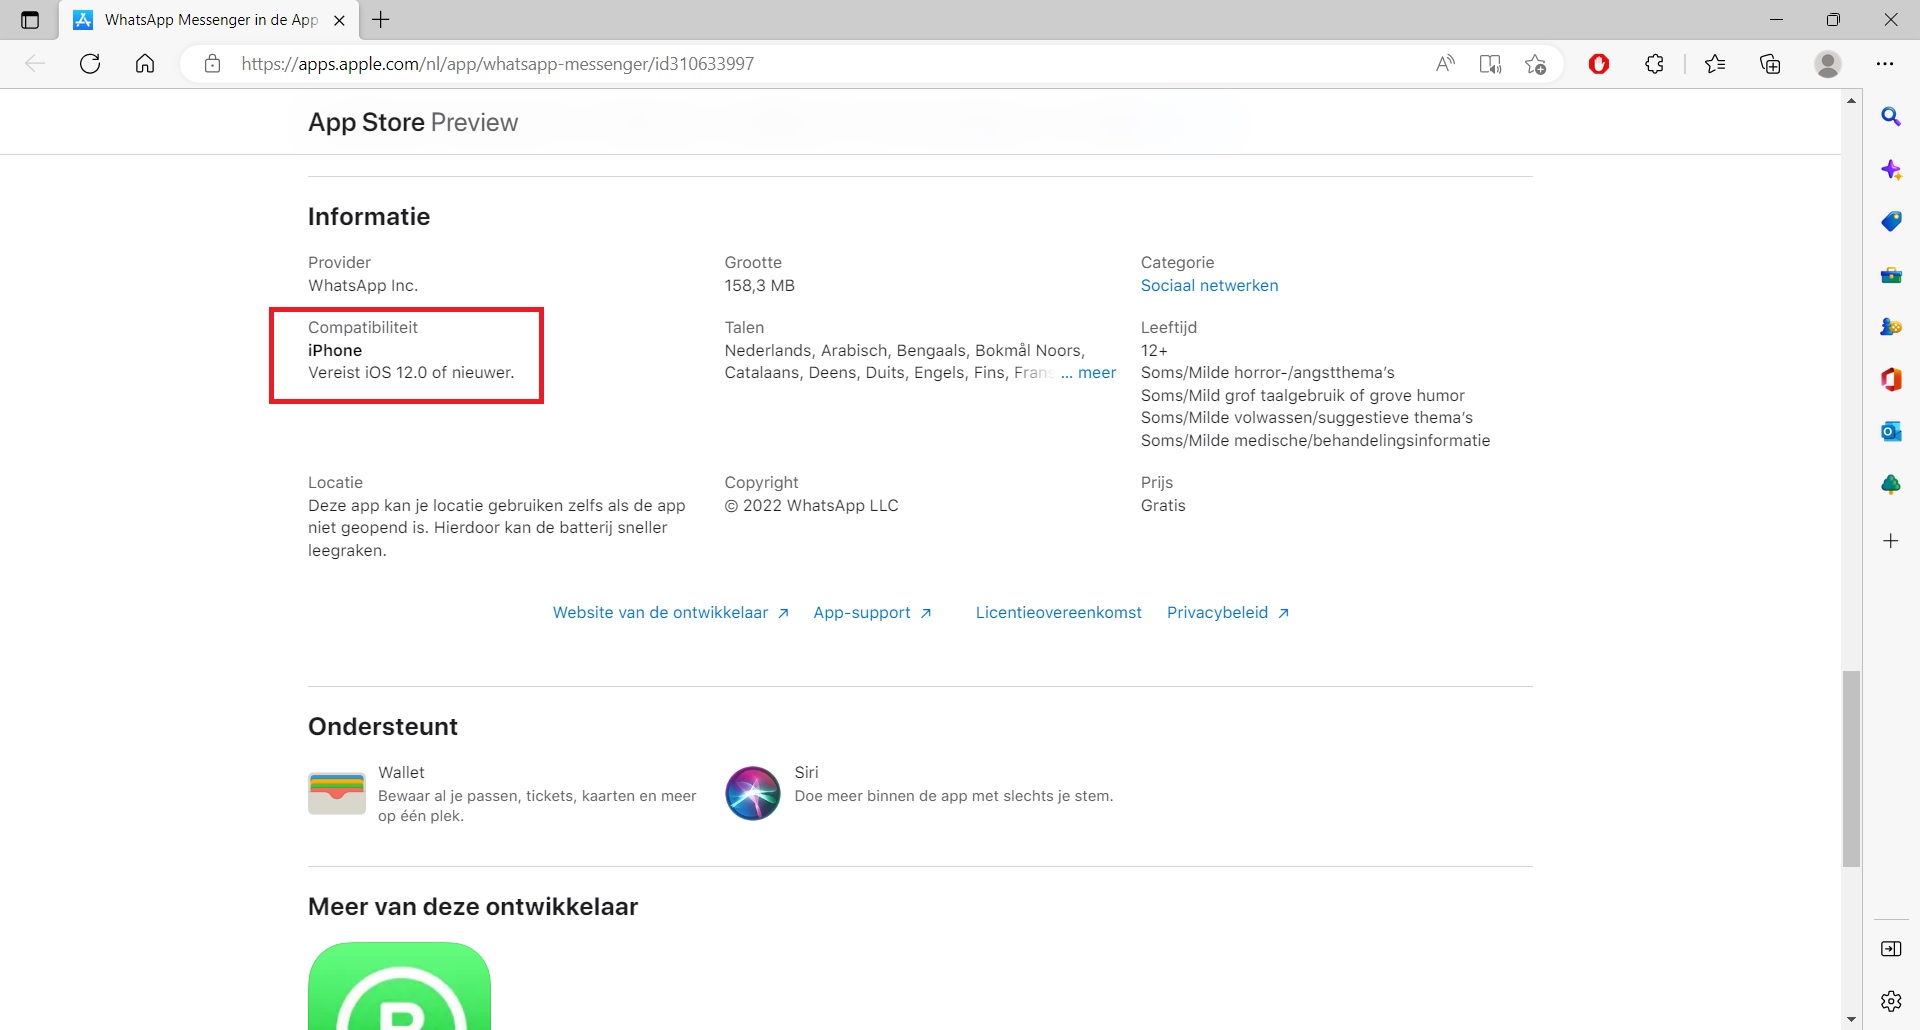Open tab actions menu
1920x1030 pixels.
(x=30, y=20)
